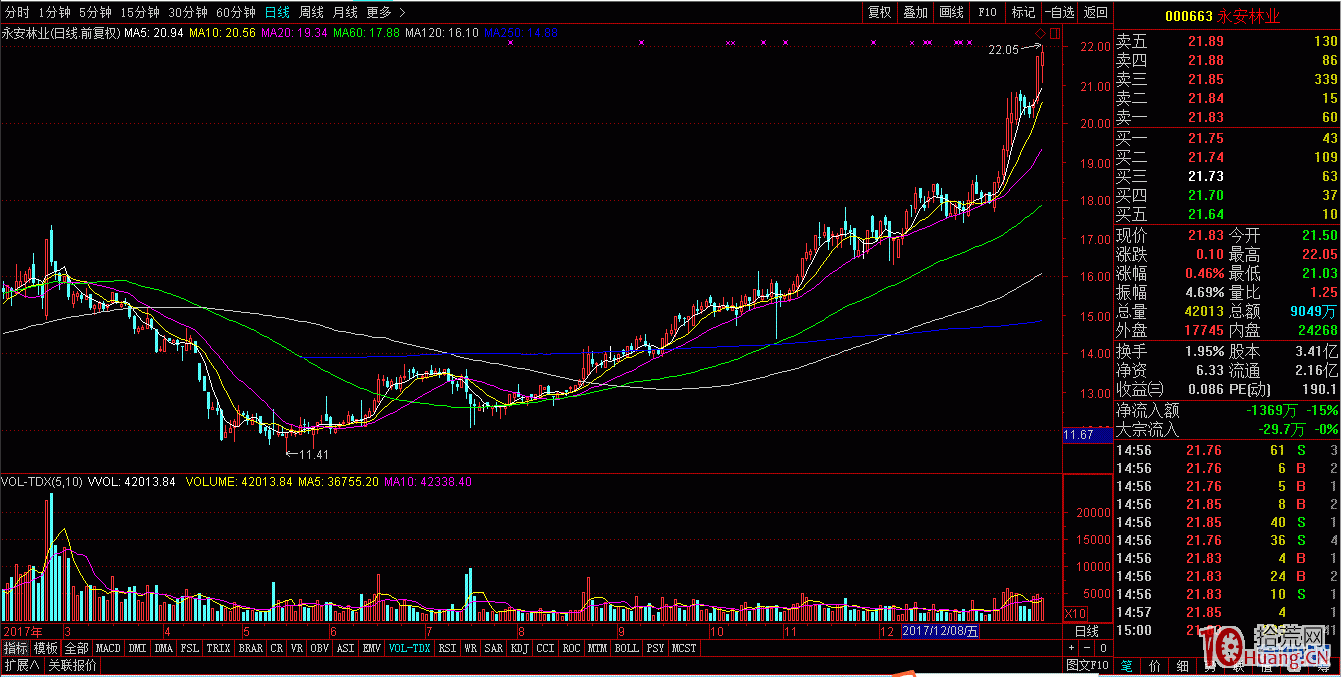Image resolution: width=1342 pixels, height=677 pixels.
Task: Click the red diamond icon atop price axis
Action: click(1040, 33)
